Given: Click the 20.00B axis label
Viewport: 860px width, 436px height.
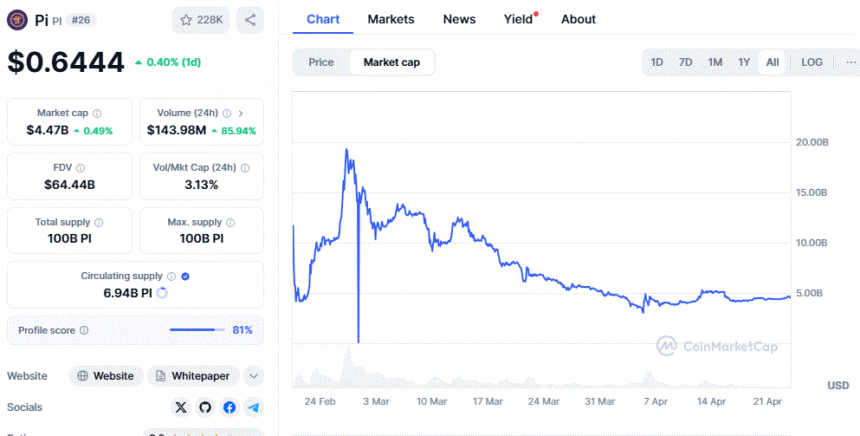Looking at the screenshot, I should tap(812, 143).
